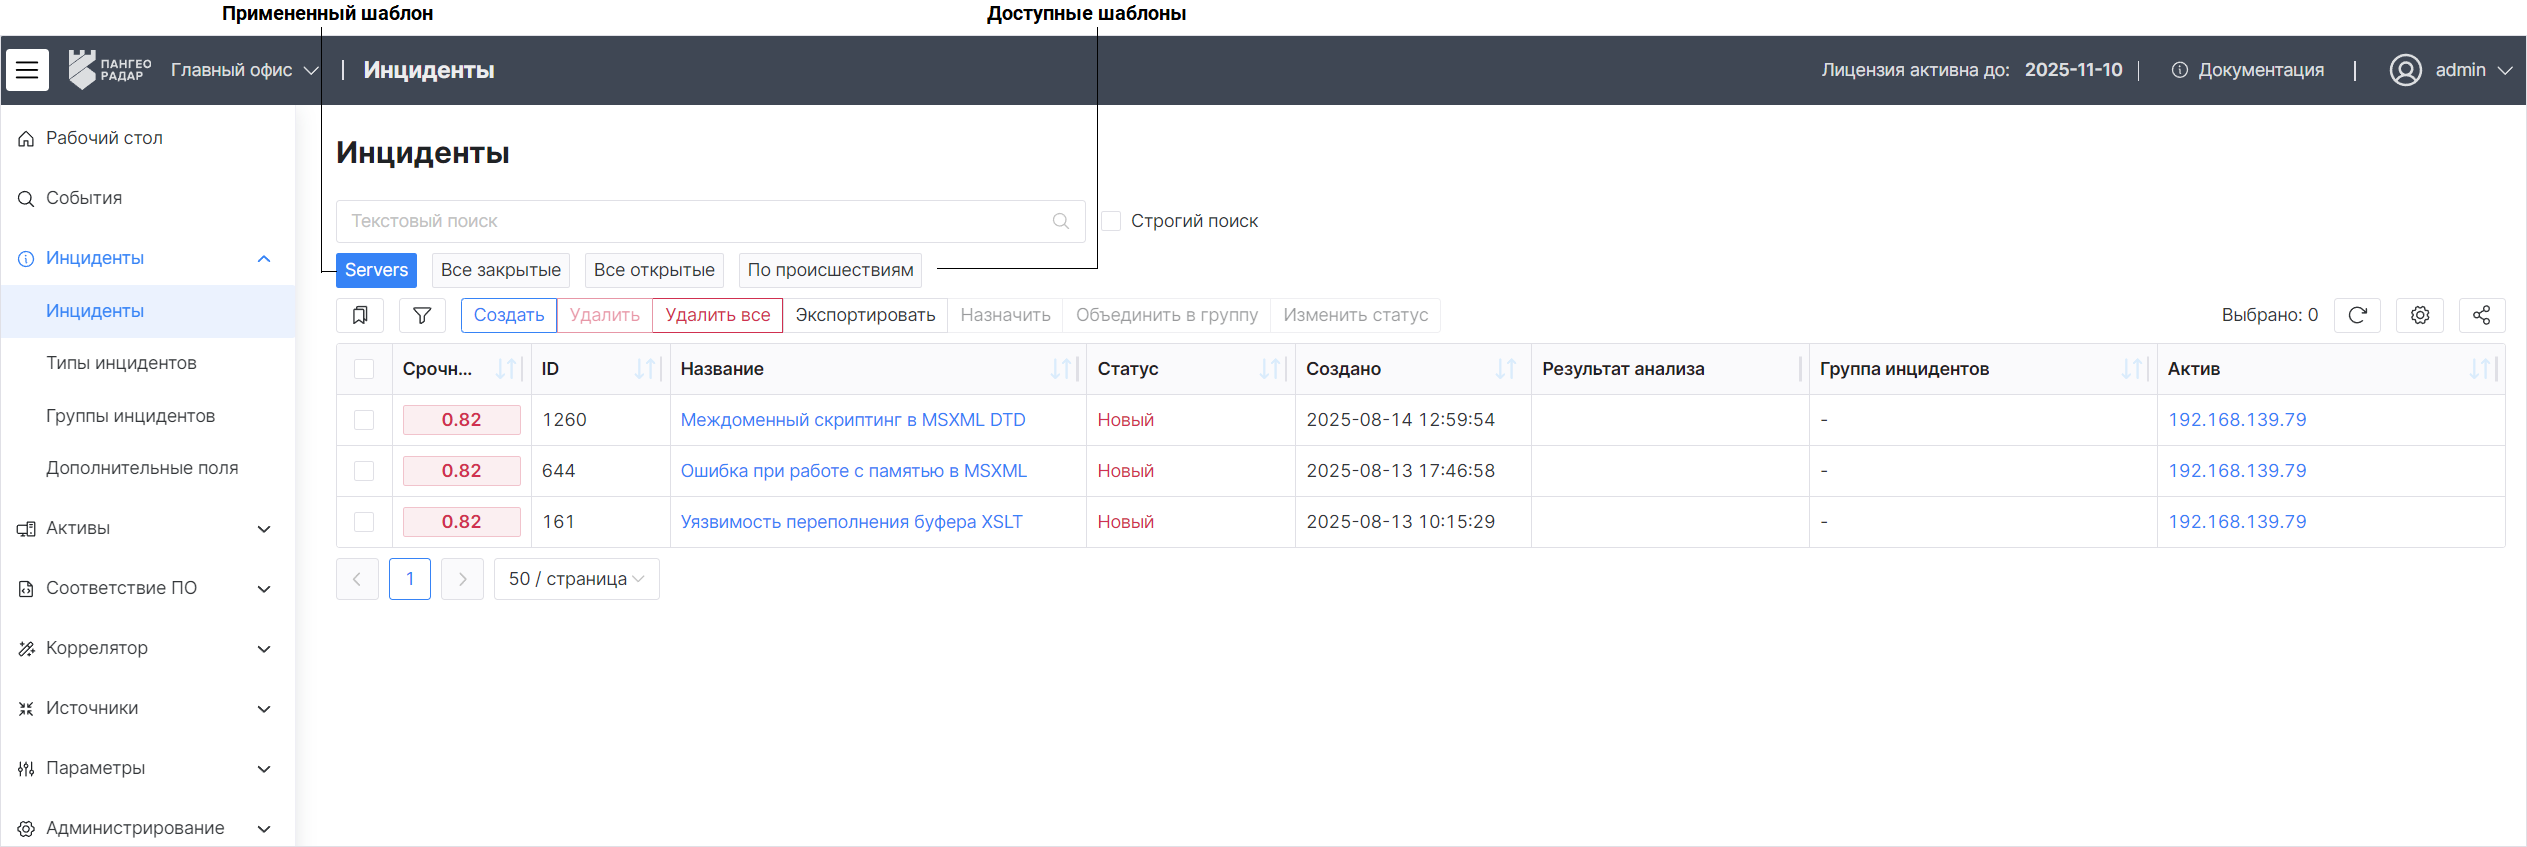Screen dimensions: 2527x847
Task: Click the Создать button
Action: (x=508, y=315)
